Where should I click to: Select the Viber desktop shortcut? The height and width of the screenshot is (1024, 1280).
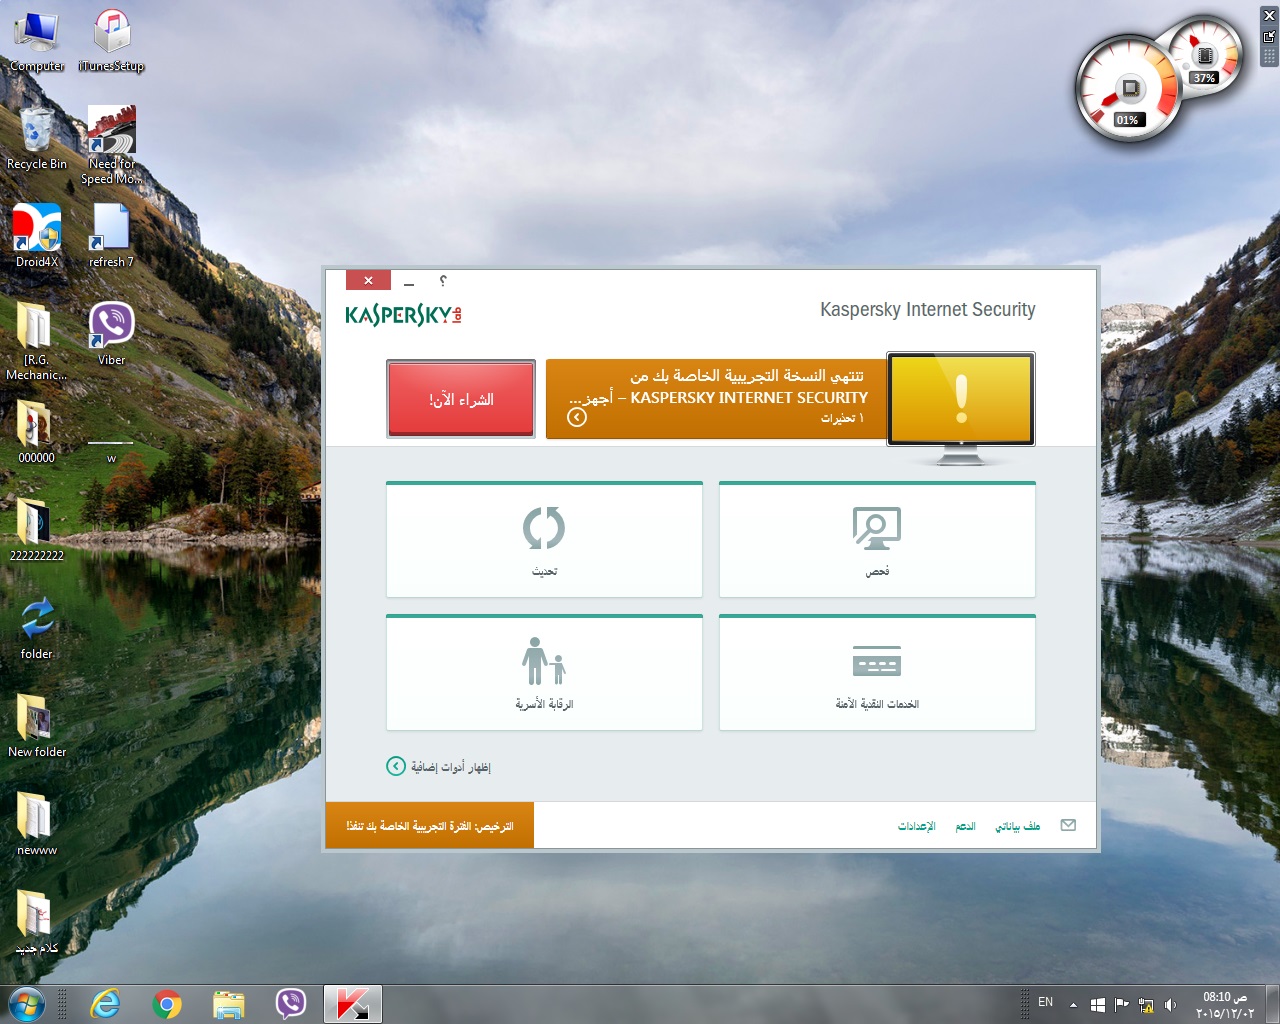point(111,334)
